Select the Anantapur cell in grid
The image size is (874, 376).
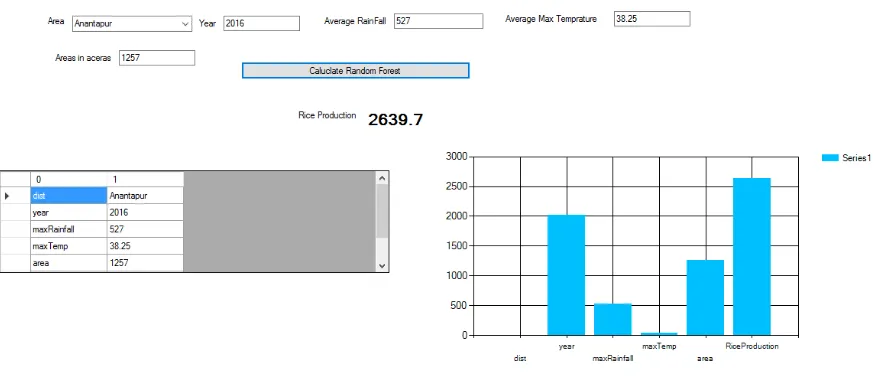[145, 196]
